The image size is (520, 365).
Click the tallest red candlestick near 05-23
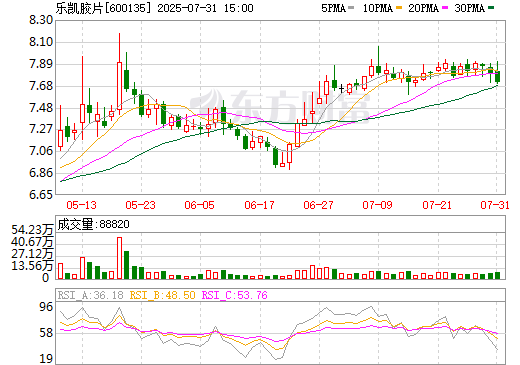[119, 74]
